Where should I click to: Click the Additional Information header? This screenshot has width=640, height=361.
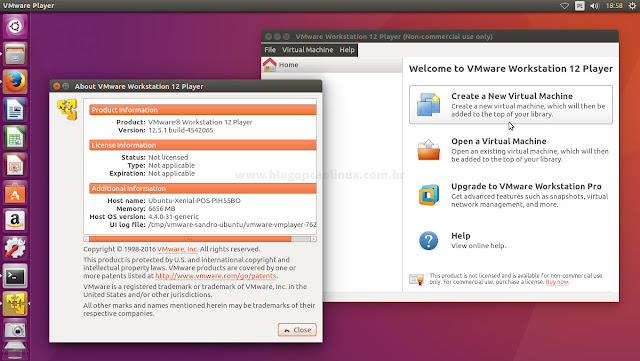tap(202, 188)
